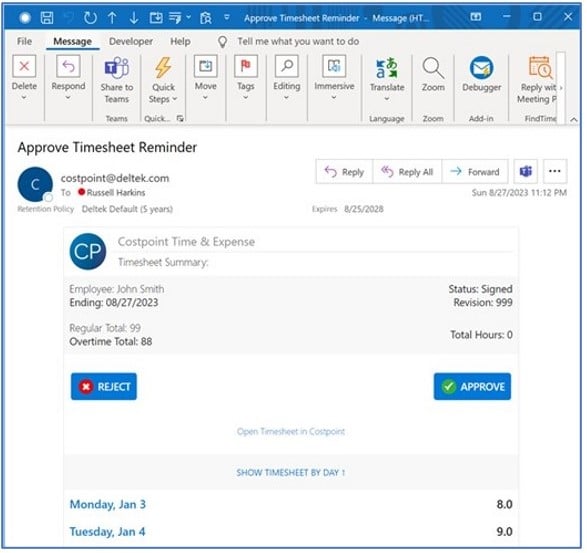Open the more actions ellipsis button

[x=555, y=171]
